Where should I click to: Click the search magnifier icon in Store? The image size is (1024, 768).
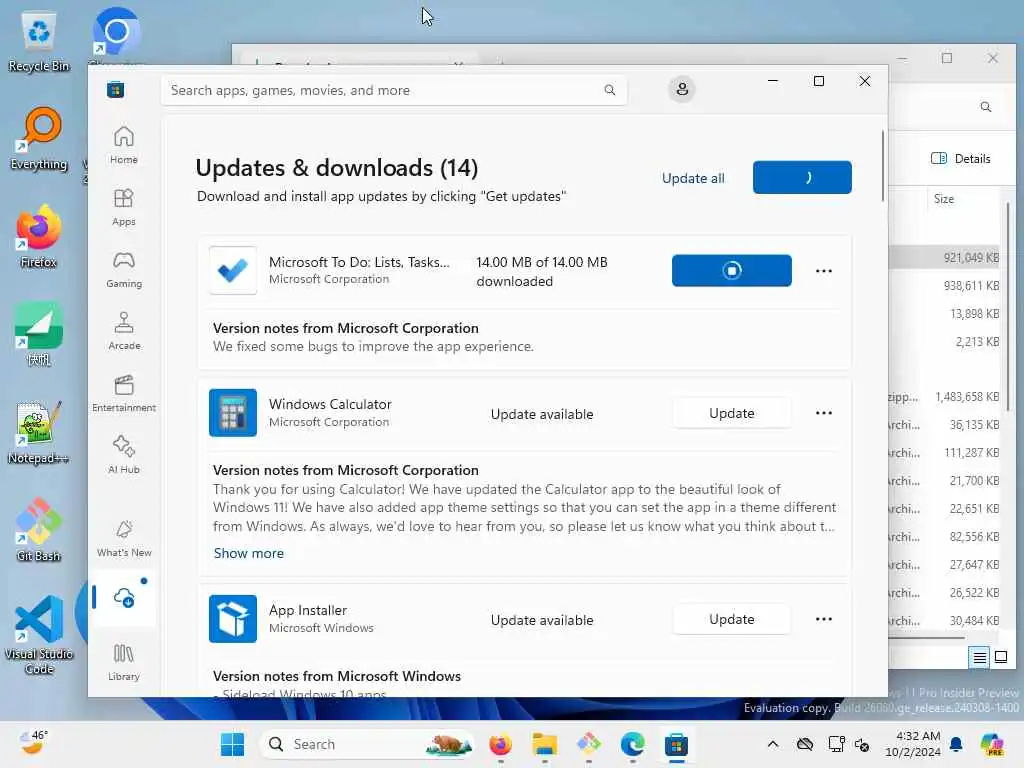(609, 90)
